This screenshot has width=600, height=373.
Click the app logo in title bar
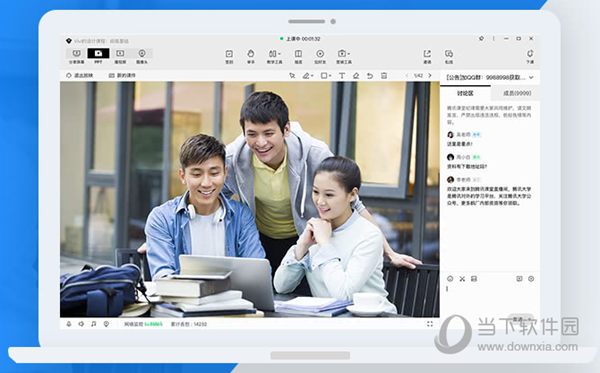pos(69,41)
